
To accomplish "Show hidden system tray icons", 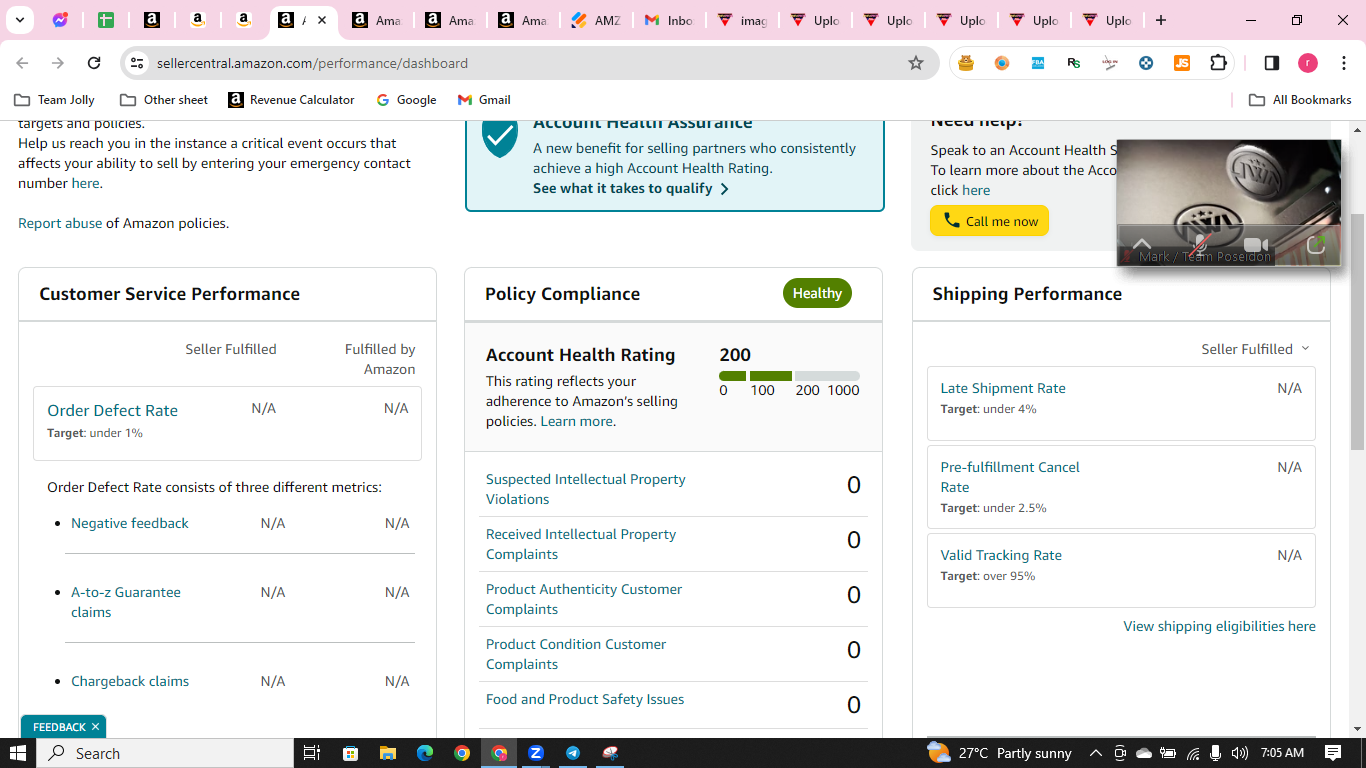I will point(1095,753).
